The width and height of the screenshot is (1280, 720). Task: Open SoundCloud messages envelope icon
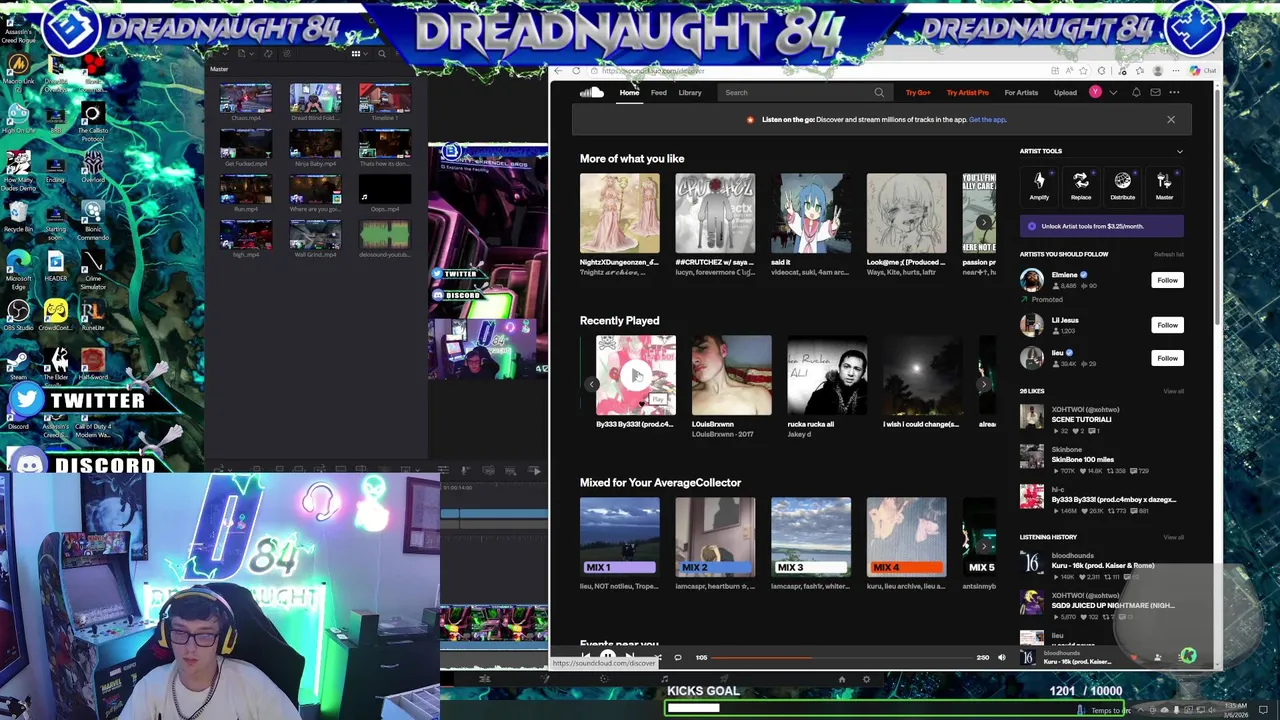[1155, 92]
